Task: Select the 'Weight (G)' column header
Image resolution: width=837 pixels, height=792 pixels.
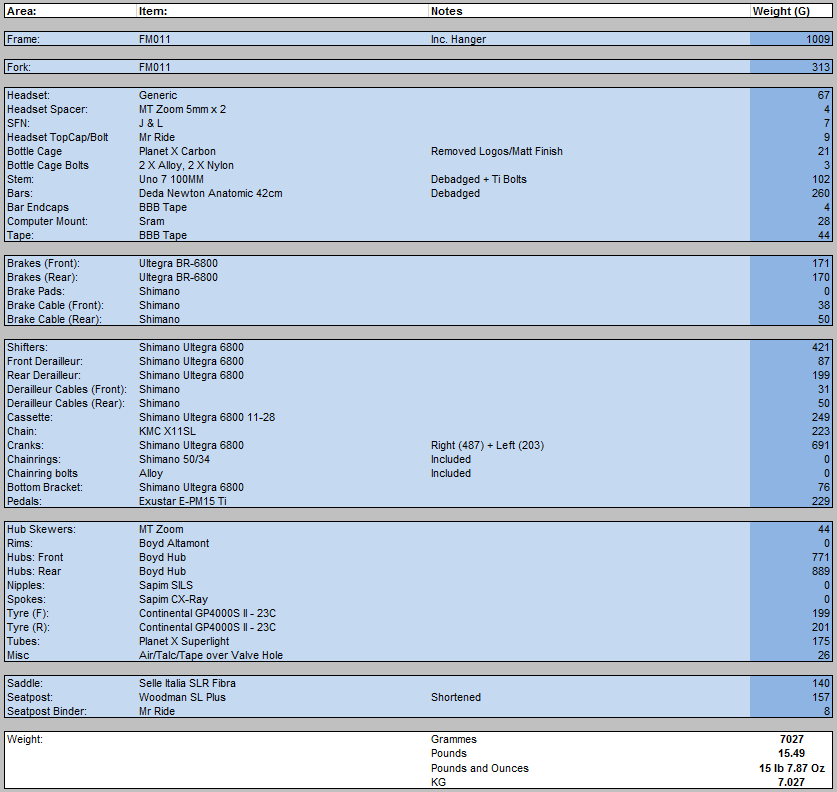Action: pyautogui.click(x=780, y=11)
